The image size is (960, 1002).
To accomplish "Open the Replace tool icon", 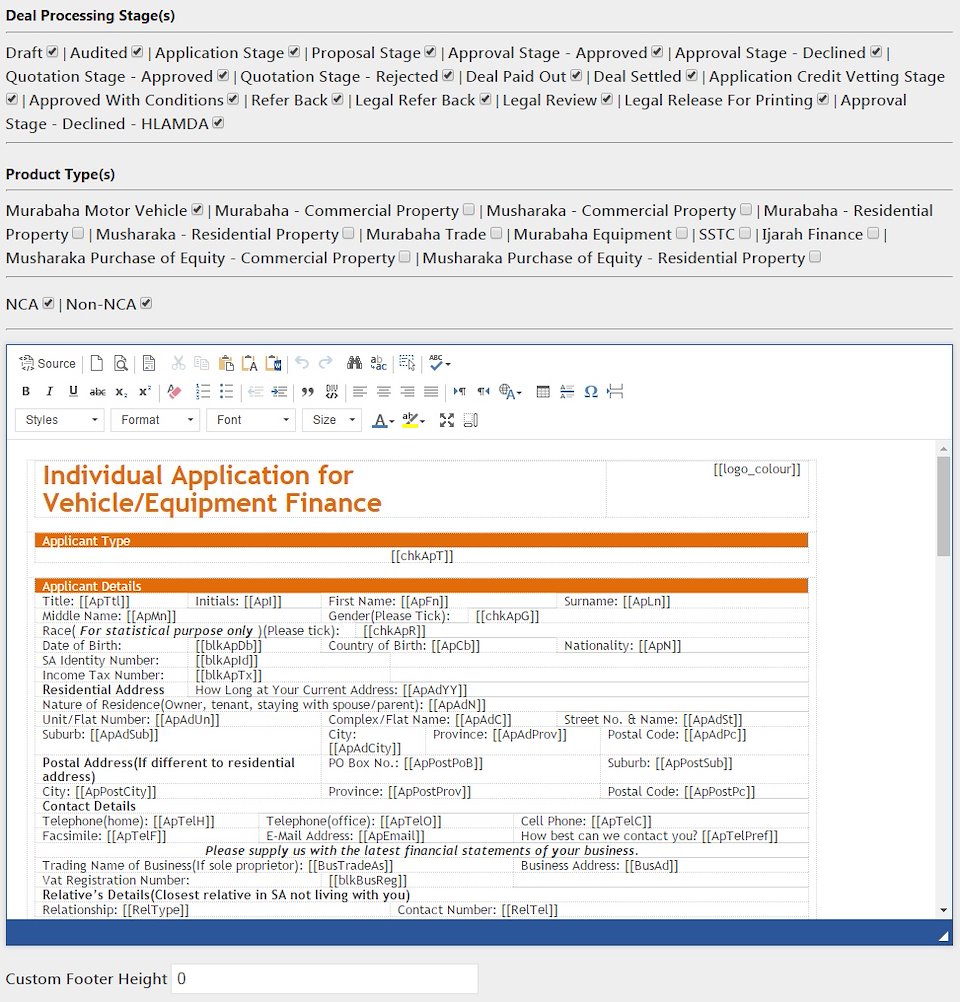I will (x=378, y=364).
